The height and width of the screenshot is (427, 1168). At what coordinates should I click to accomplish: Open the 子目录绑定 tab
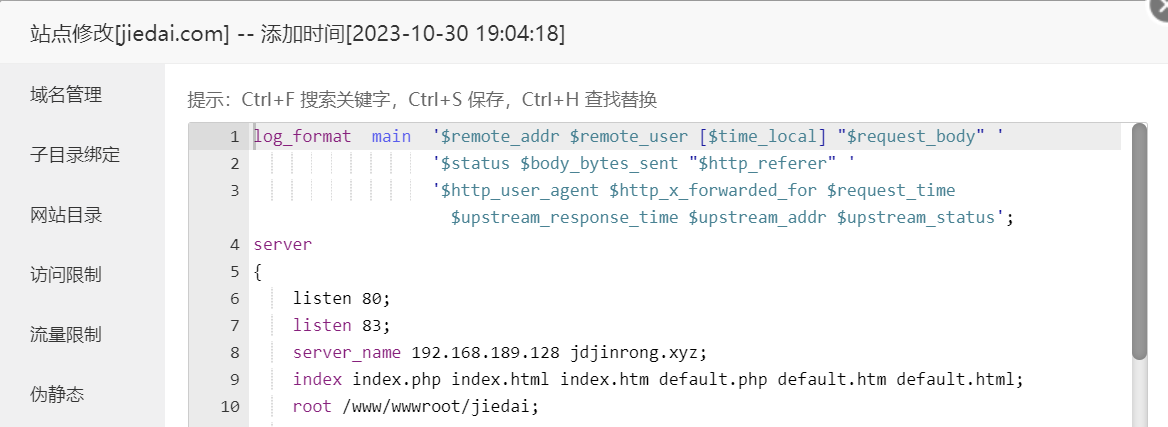(75, 155)
